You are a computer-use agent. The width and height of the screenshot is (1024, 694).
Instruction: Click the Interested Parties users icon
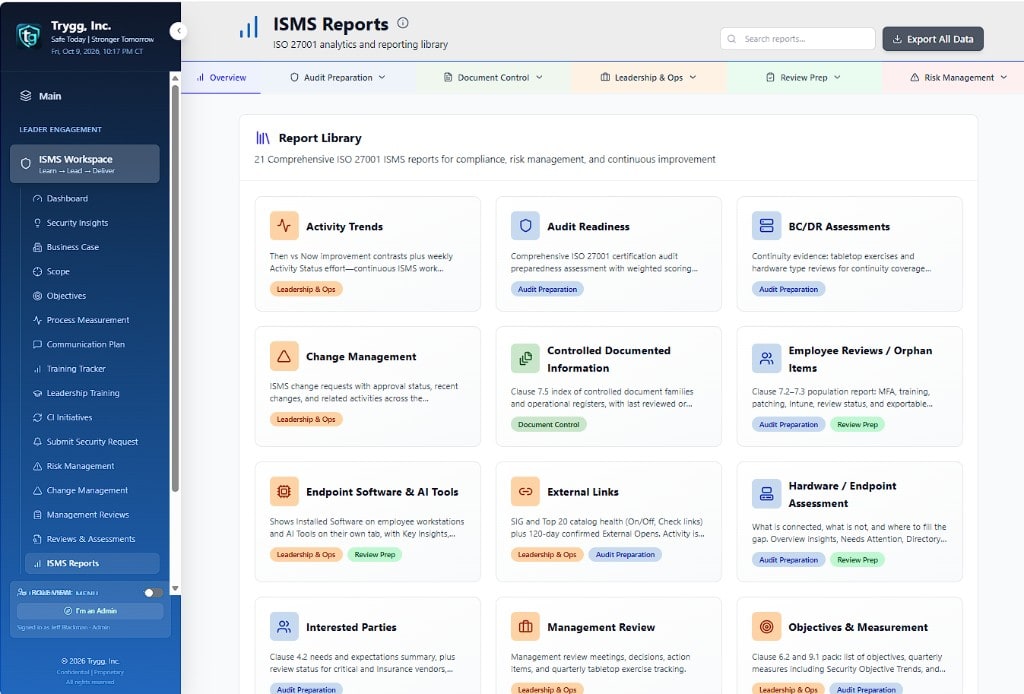(284, 626)
